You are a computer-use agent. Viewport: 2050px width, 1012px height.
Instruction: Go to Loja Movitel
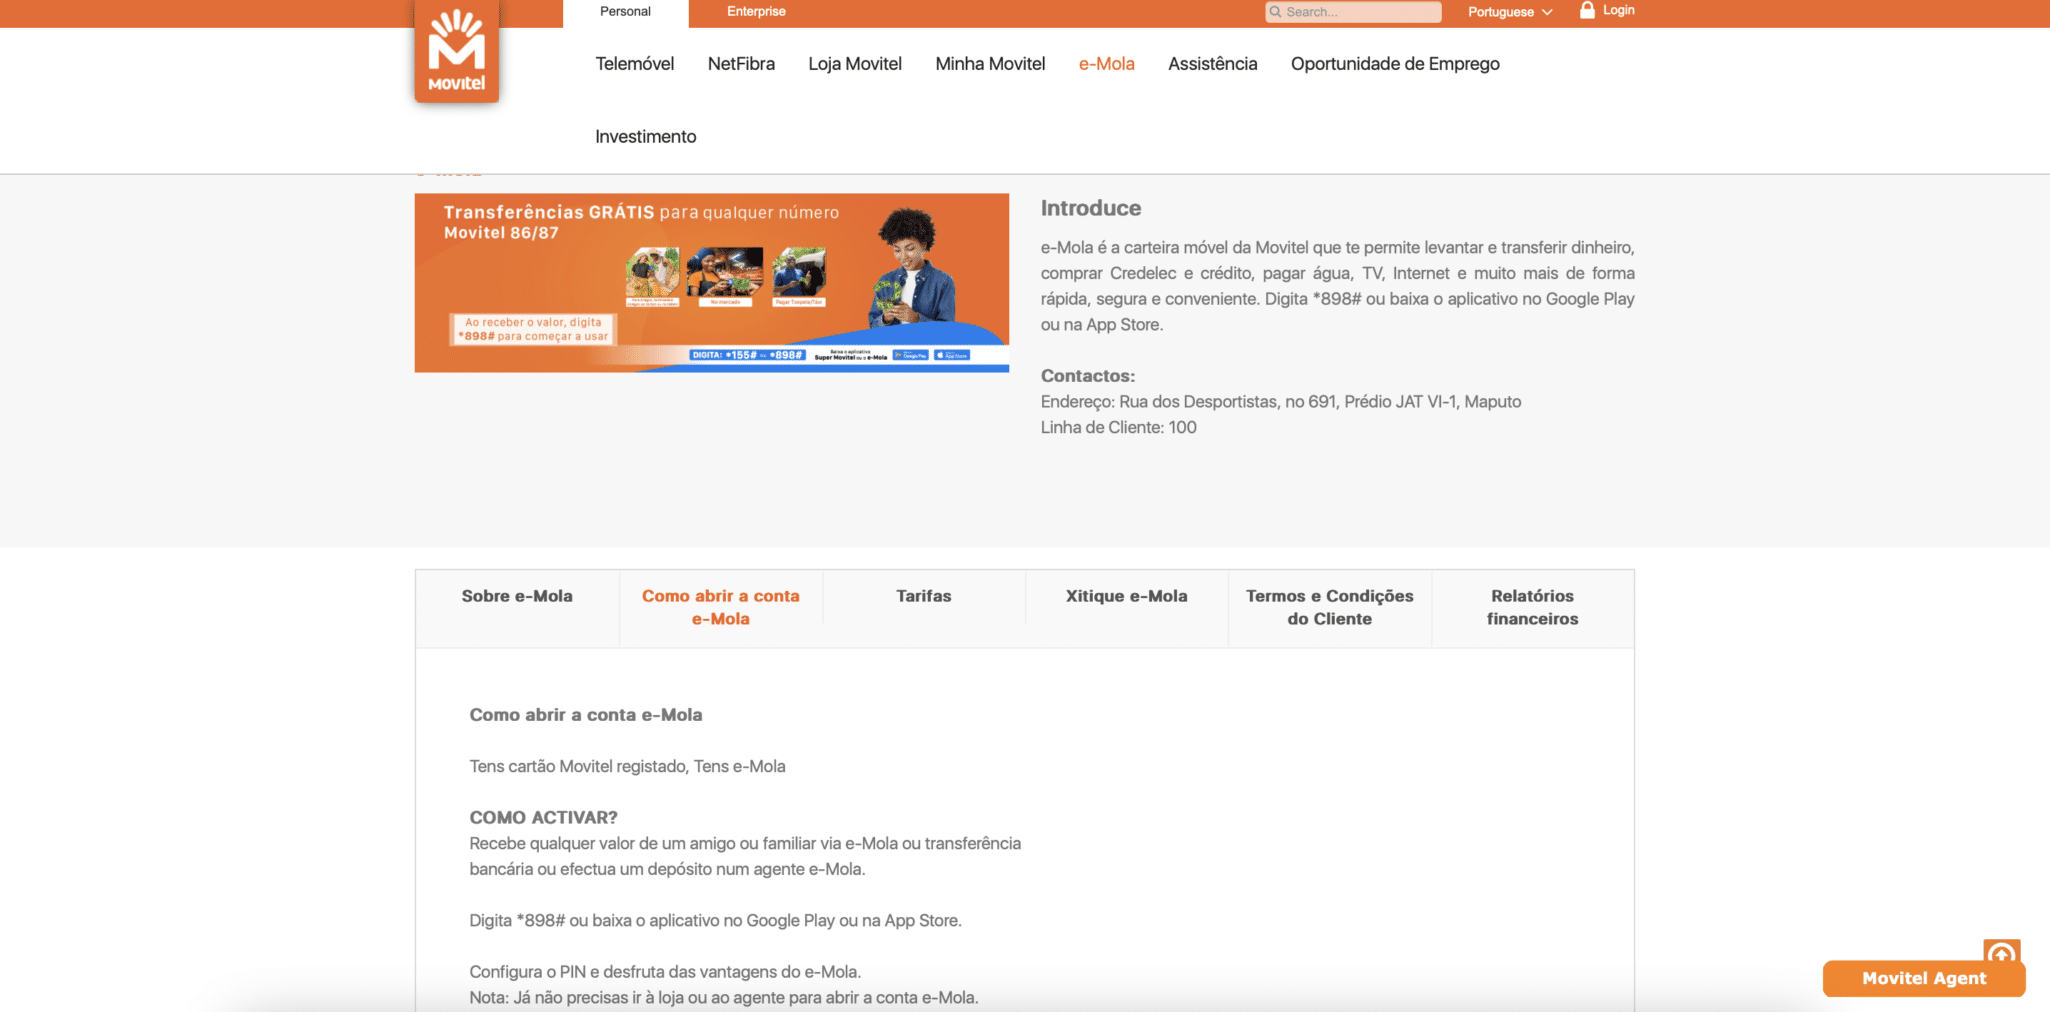(x=854, y=64)
